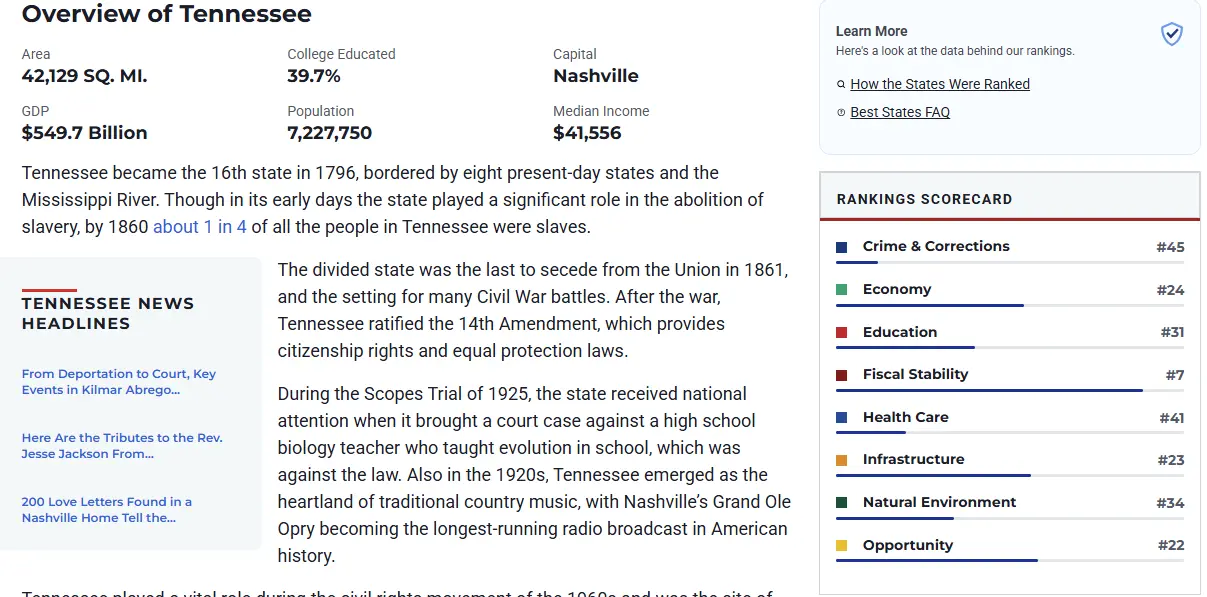Image resolution: width=1207 pixels, height=597 pixels.
Task: Click the orange square next to Infrastructure
Action: [842, 460]
